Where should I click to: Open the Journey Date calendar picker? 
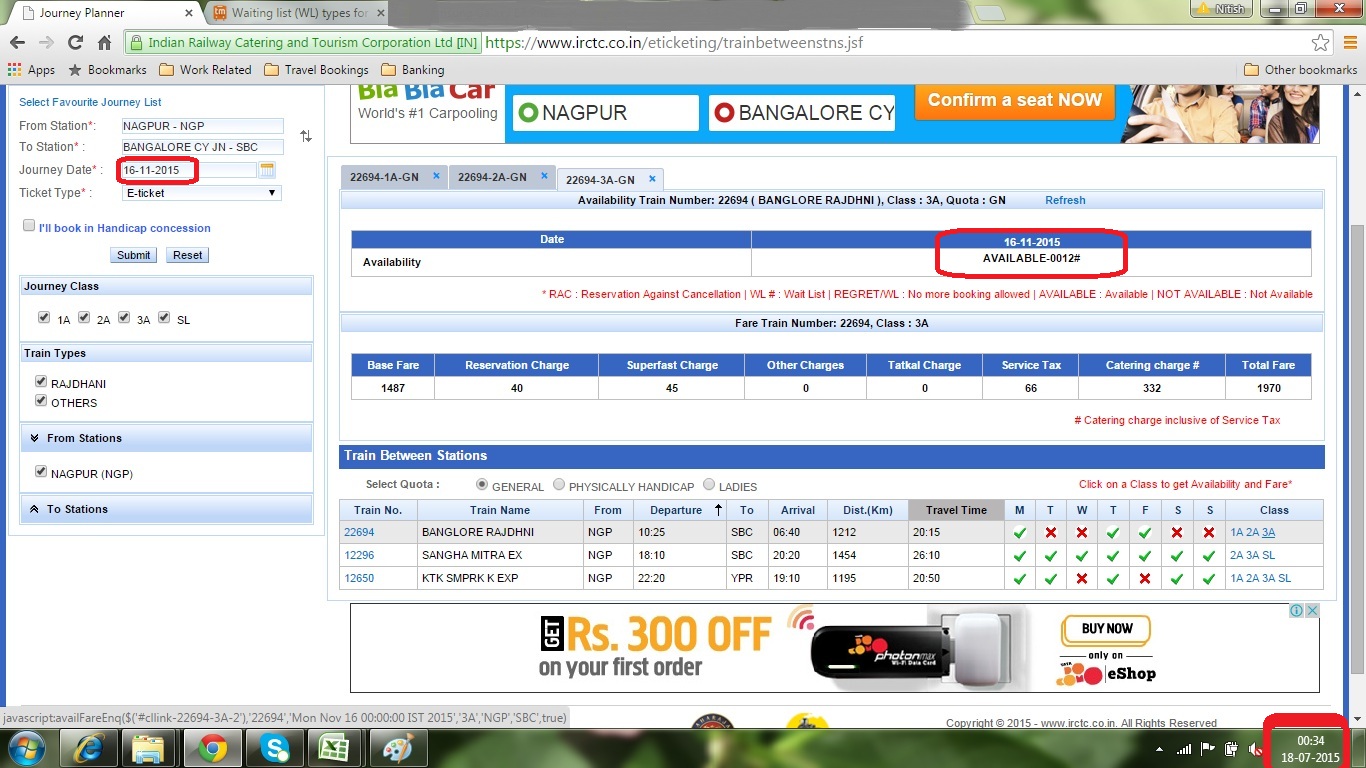click(267, 170)
